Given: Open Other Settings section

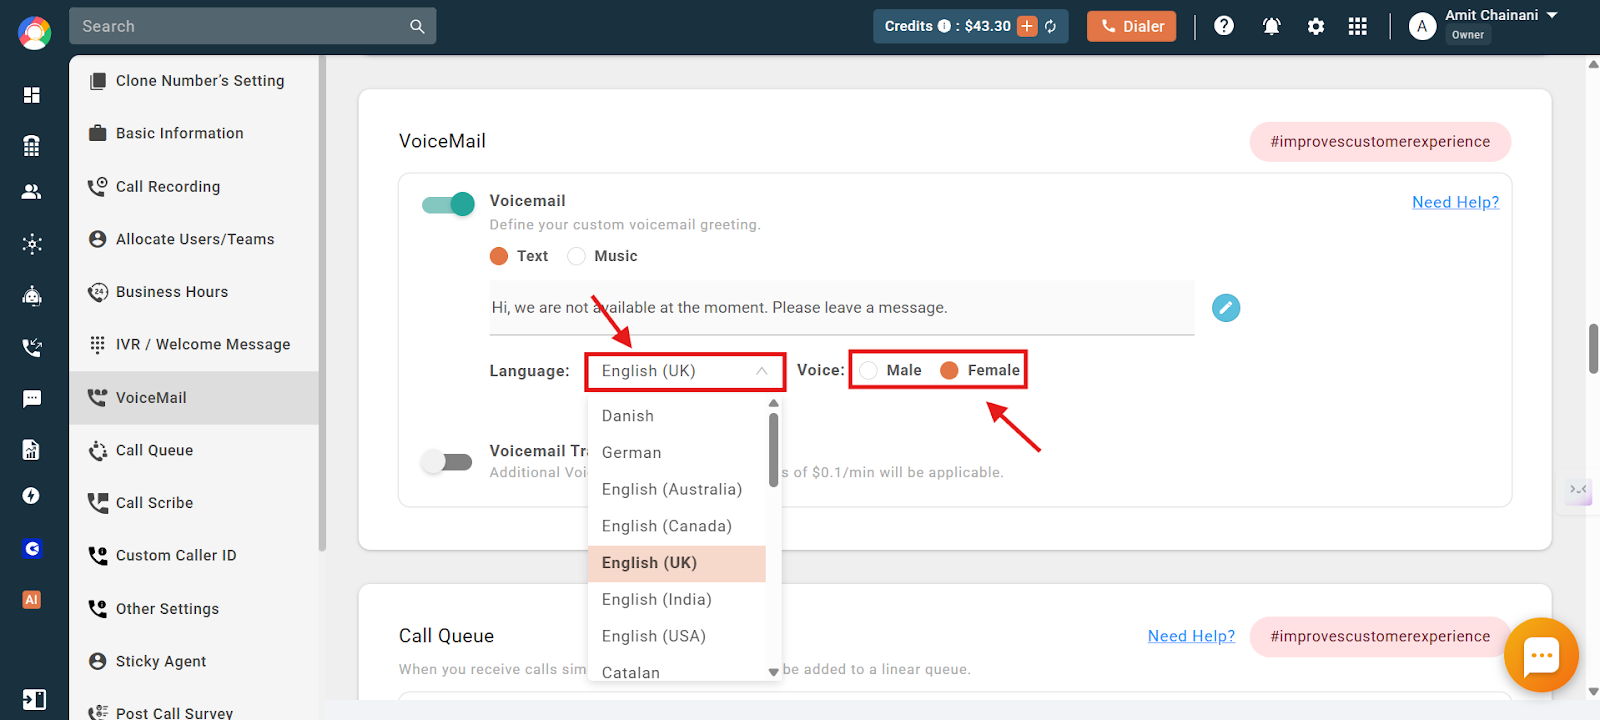Looking at the screenshot, I should [194, 609].
